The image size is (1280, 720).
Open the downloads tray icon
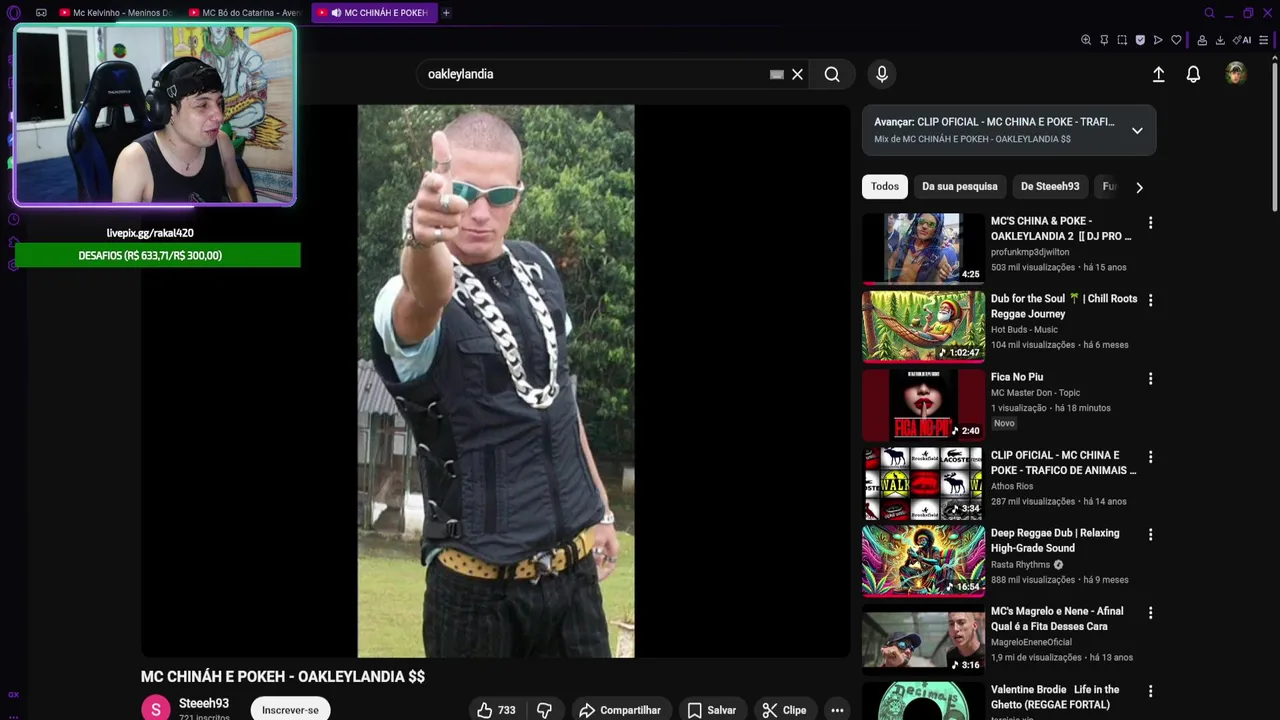tap(1220, 40)
